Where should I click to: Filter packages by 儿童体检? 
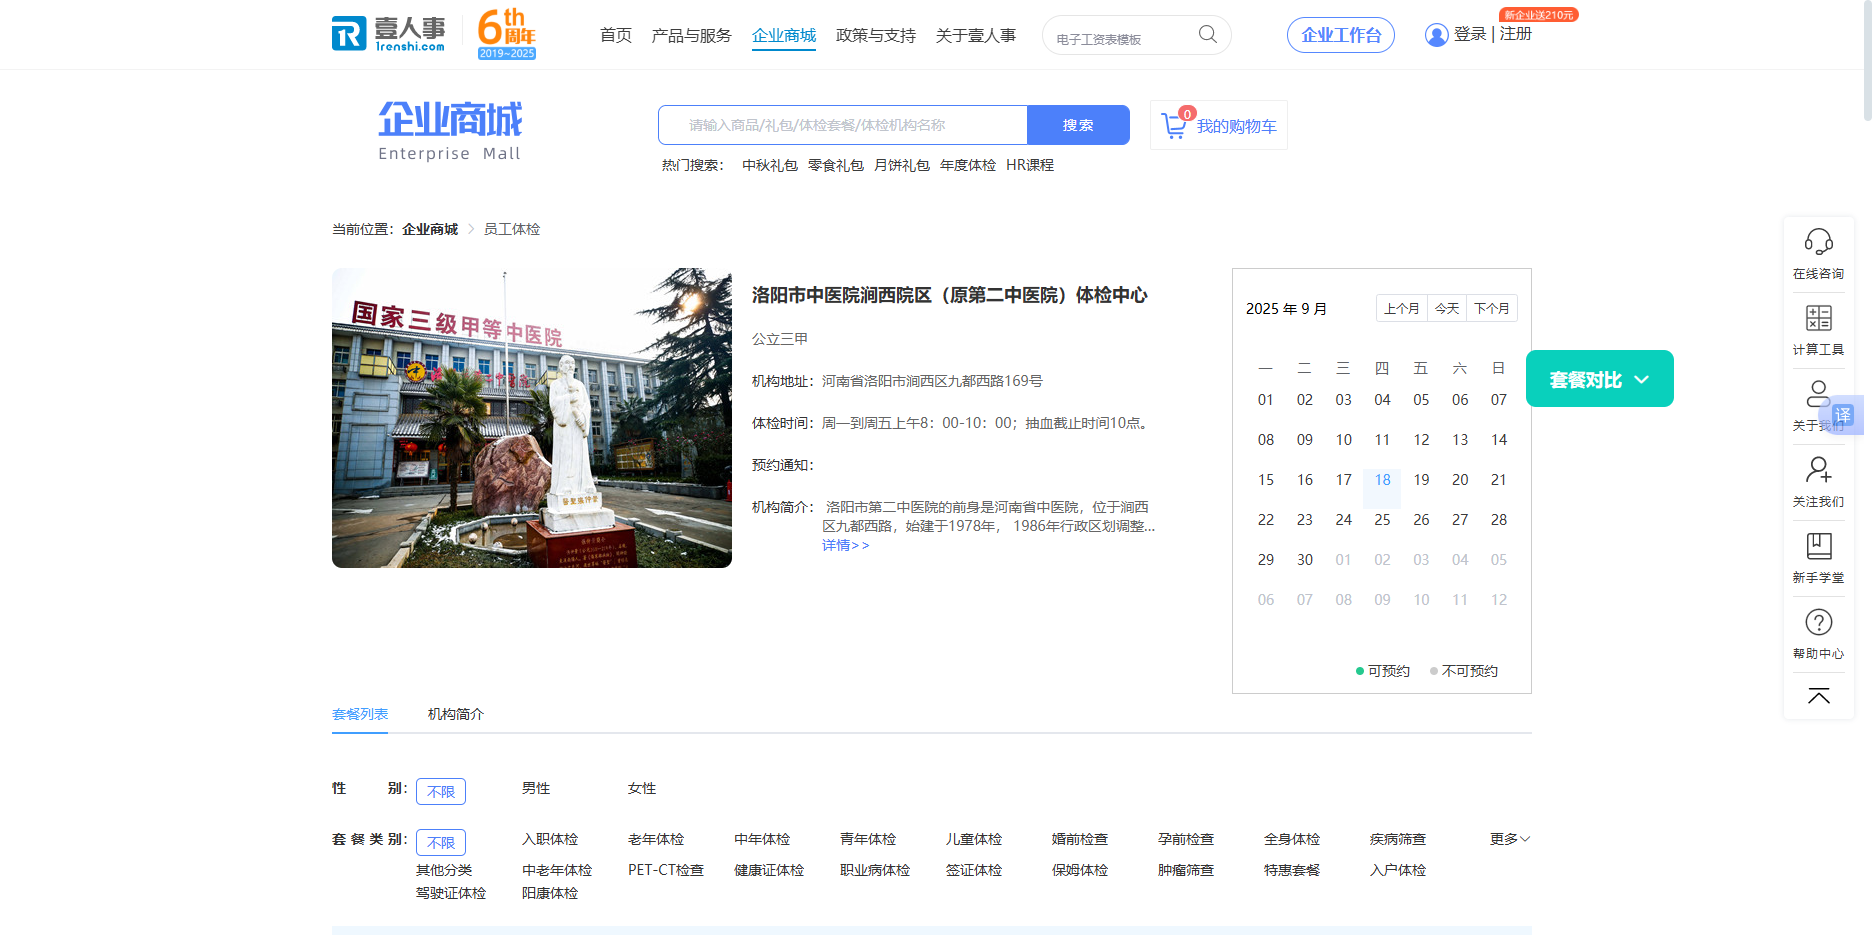pos(974,840)
